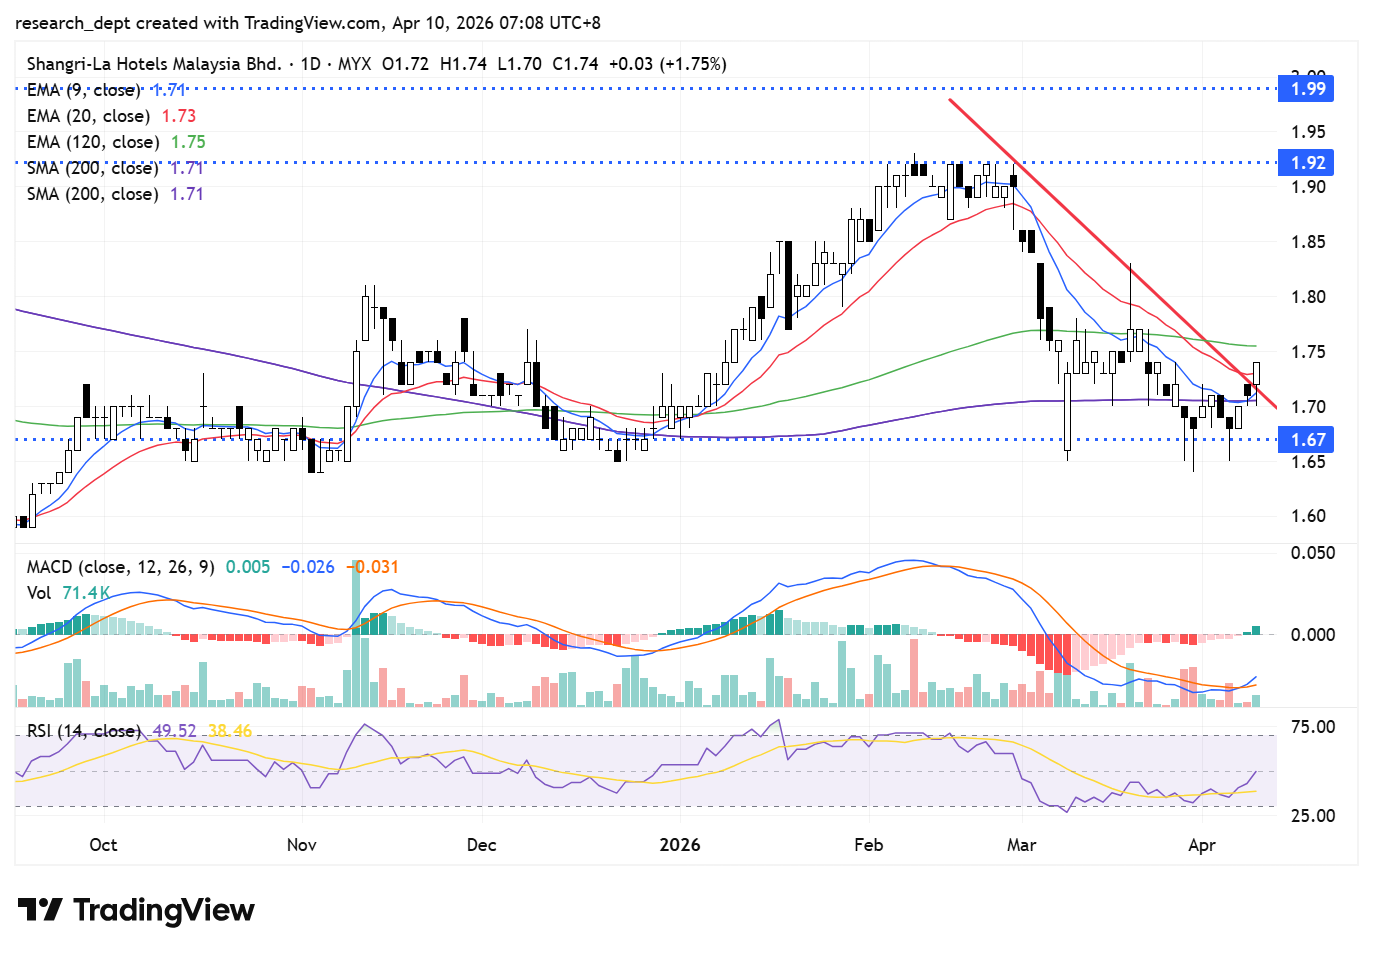
Task: Select the blue 1.67 price level tag
Action: (x=1307, y=440)
